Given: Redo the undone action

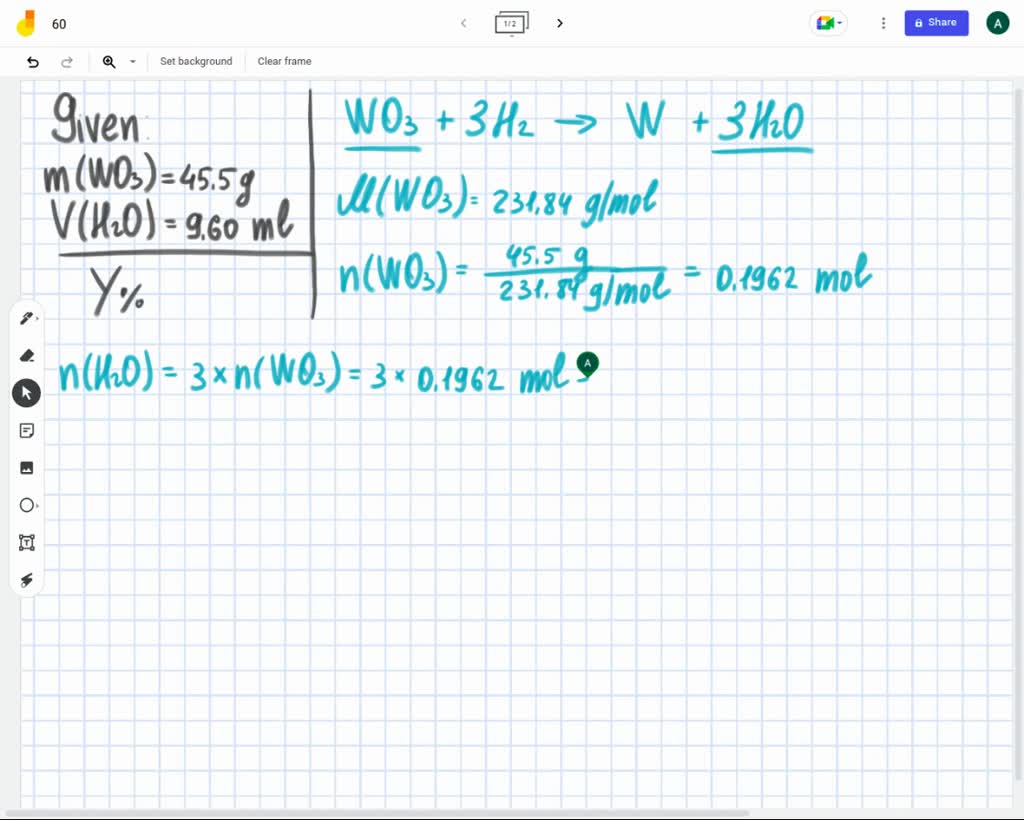Looking at the screenshot, I should pos(67,61).
